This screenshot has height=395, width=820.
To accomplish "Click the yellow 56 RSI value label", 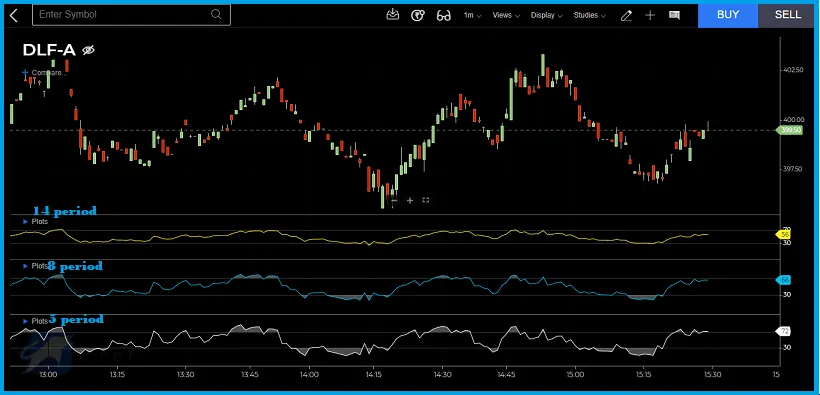I will point(783,235).
